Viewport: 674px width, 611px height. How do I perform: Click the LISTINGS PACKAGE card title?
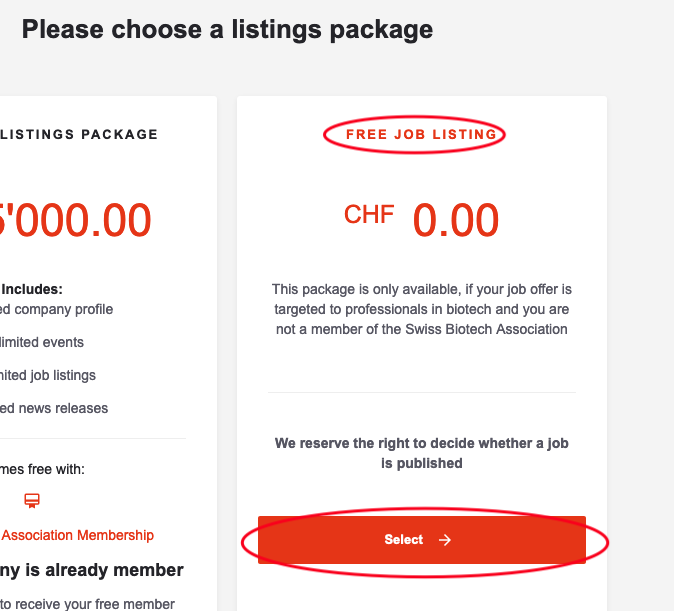80,134
